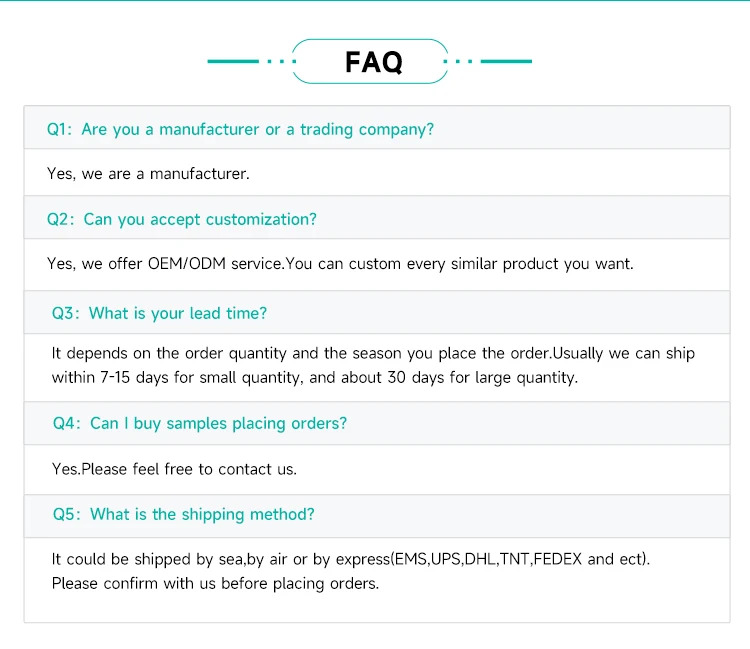Click the Q1 label
The width and height of the screenshot is (750, 649).
(60, 129)
